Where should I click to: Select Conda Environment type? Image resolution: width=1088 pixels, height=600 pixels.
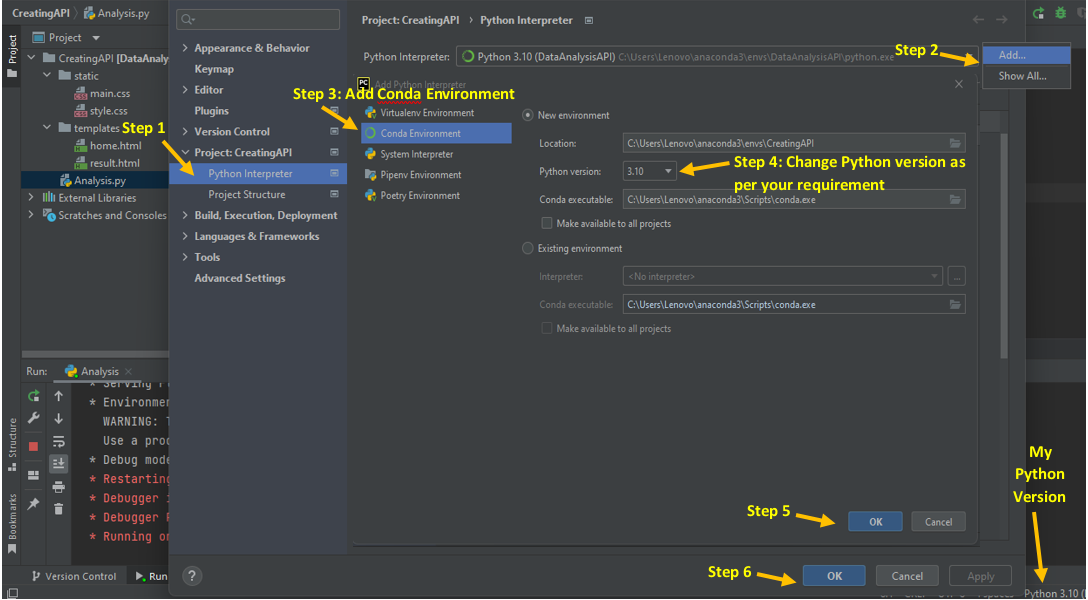[x=436, y=133]
